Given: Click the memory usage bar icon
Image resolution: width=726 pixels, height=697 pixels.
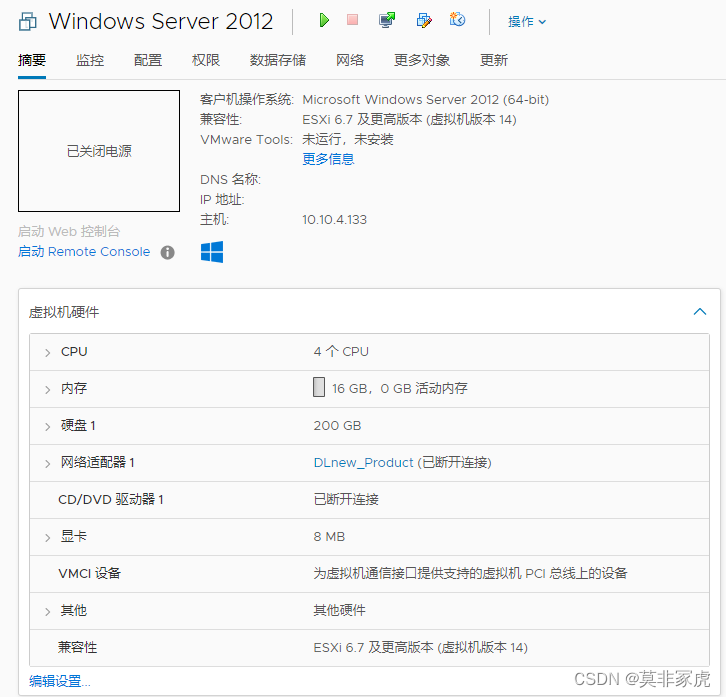Looking at the screenshot, I should coord(319,387).
